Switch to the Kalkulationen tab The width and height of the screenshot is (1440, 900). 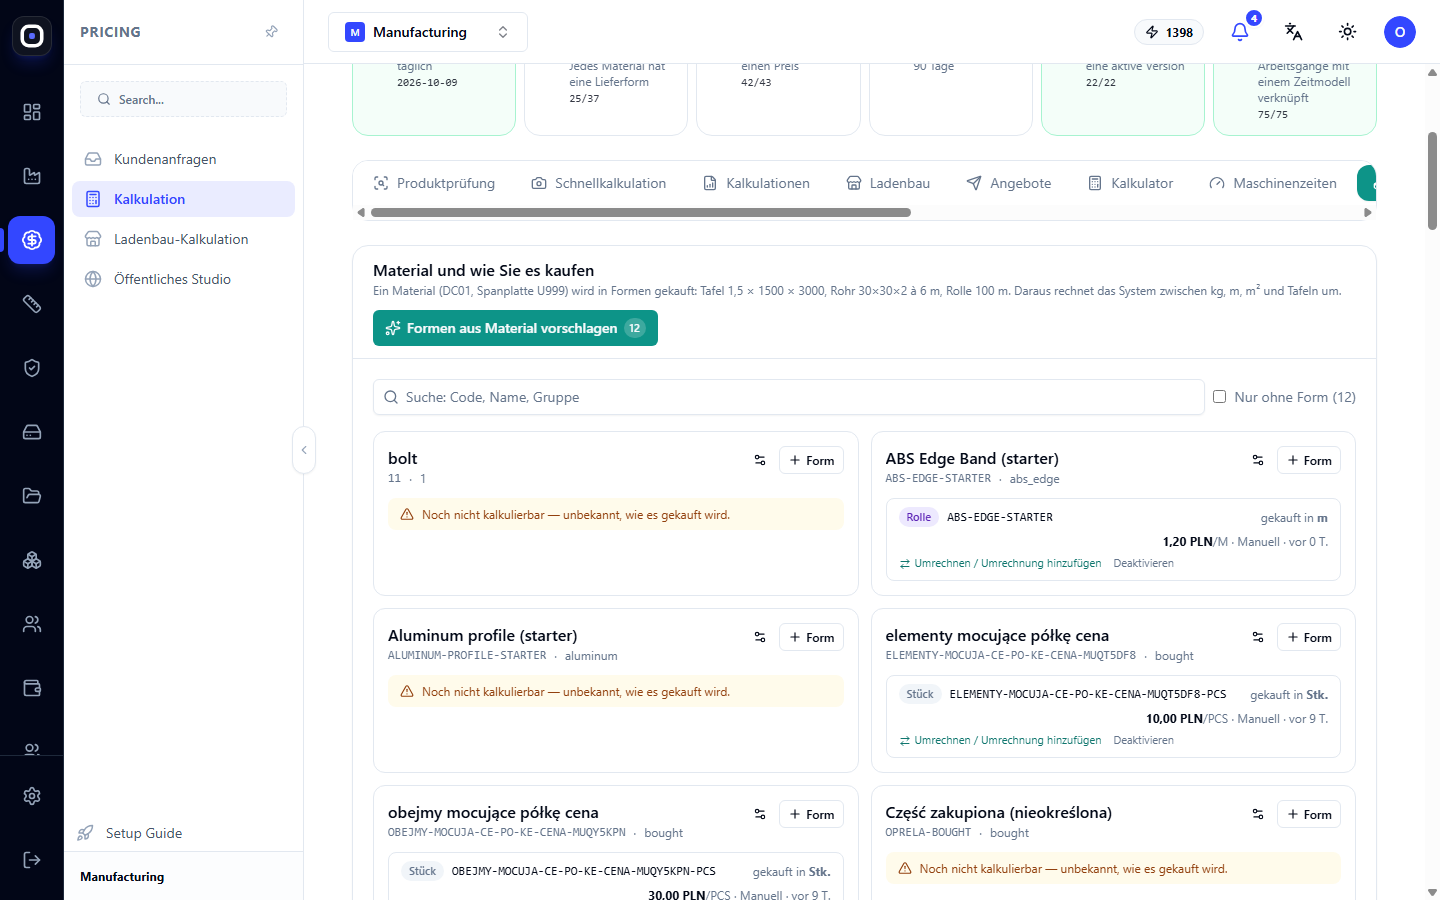pyautogui.click(x=756, y=183)
